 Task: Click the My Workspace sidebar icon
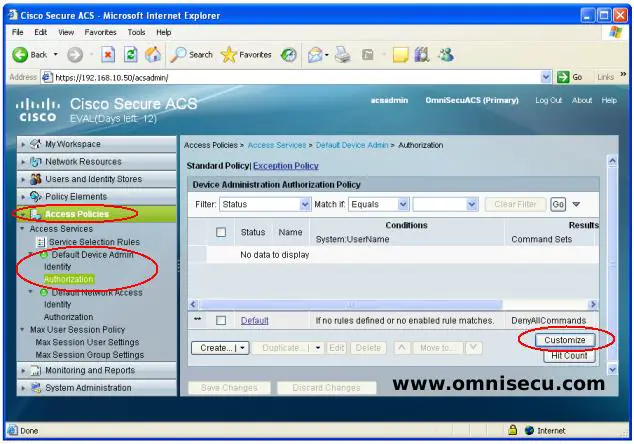(36, 144)
